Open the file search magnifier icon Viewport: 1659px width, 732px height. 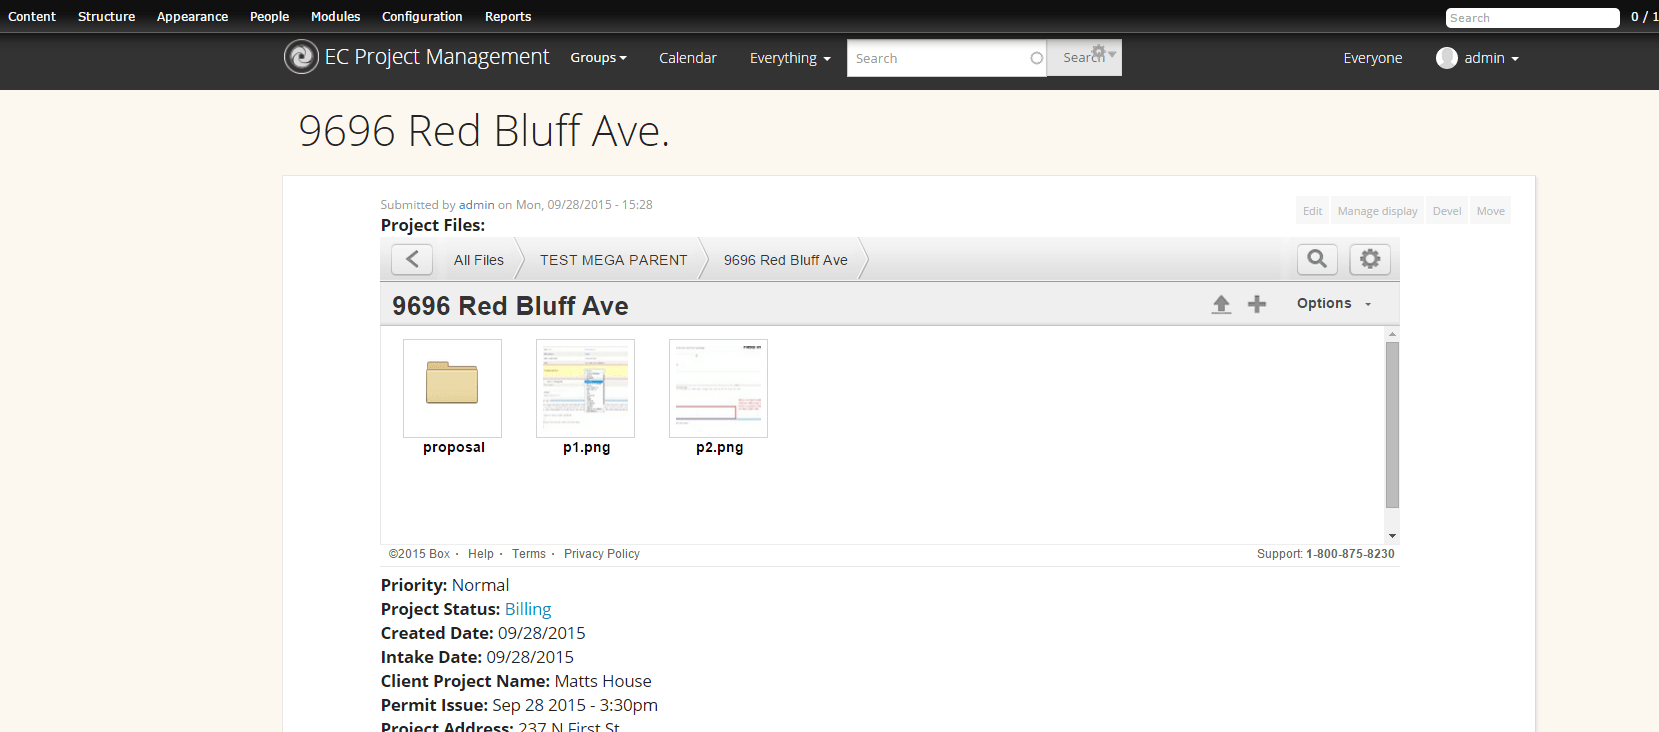click(1317, 260)
